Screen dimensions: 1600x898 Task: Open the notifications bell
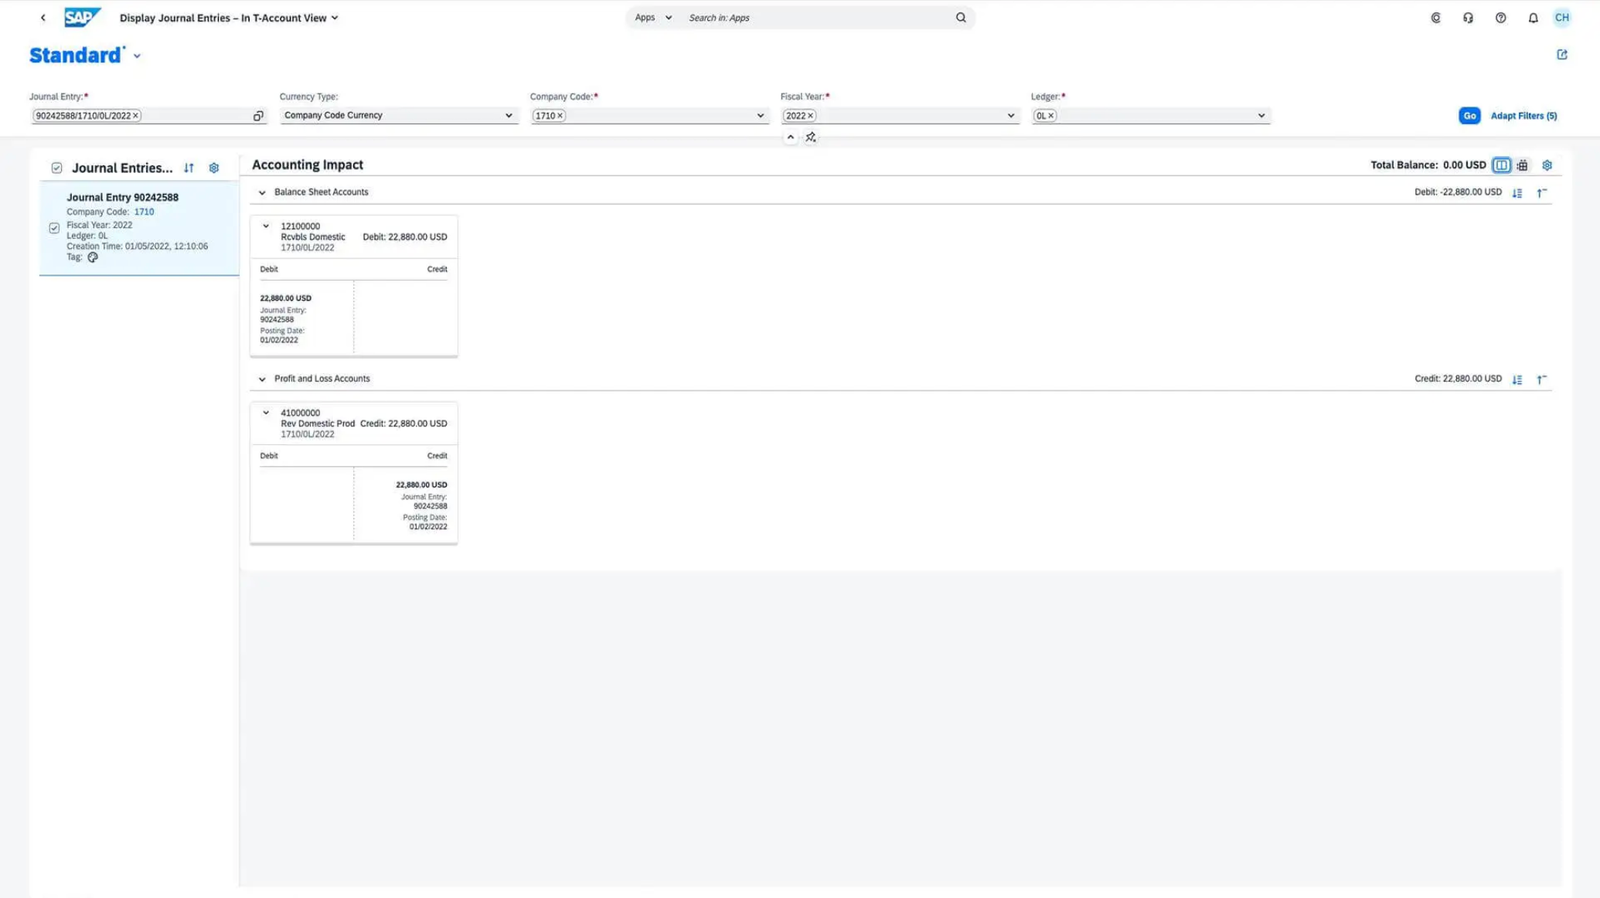click(1532, 18)
